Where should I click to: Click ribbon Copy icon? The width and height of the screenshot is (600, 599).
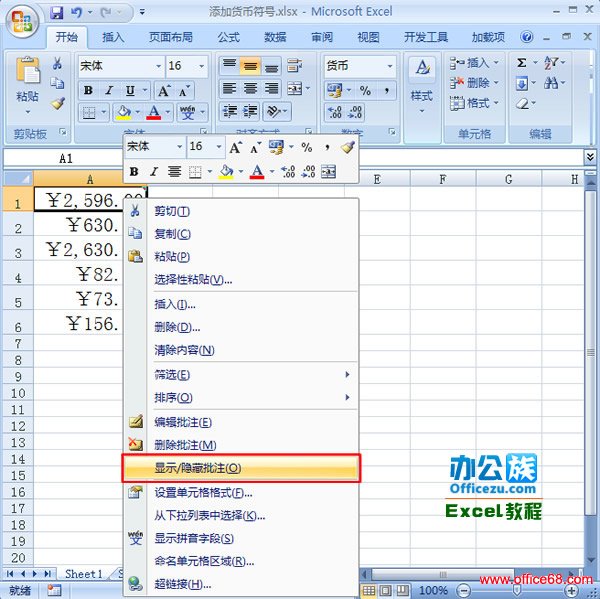pyautogui.click(x=57, y=83)
